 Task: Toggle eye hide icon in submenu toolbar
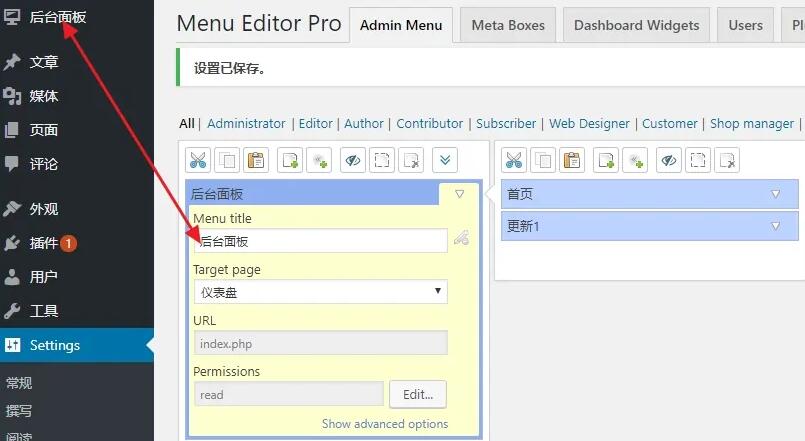(x=669, y=160)
